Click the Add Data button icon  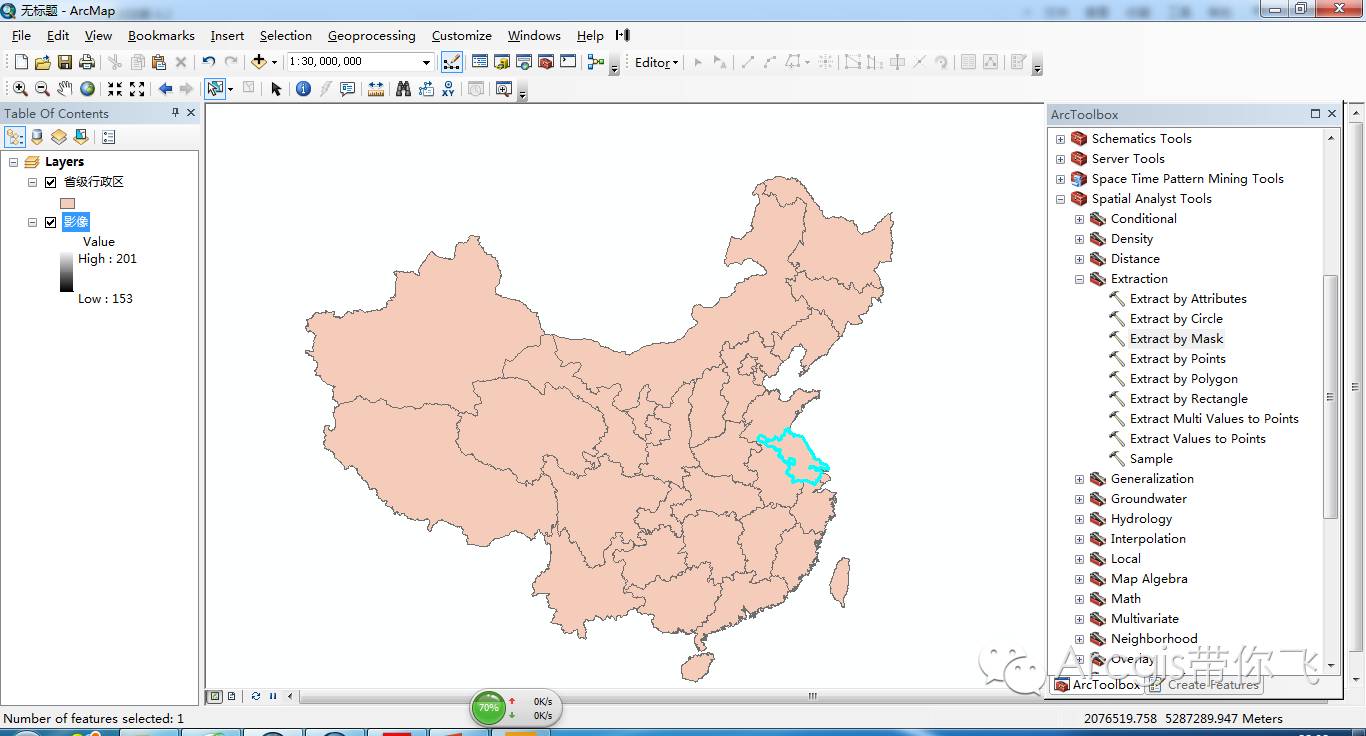click(x=259, y=62)
